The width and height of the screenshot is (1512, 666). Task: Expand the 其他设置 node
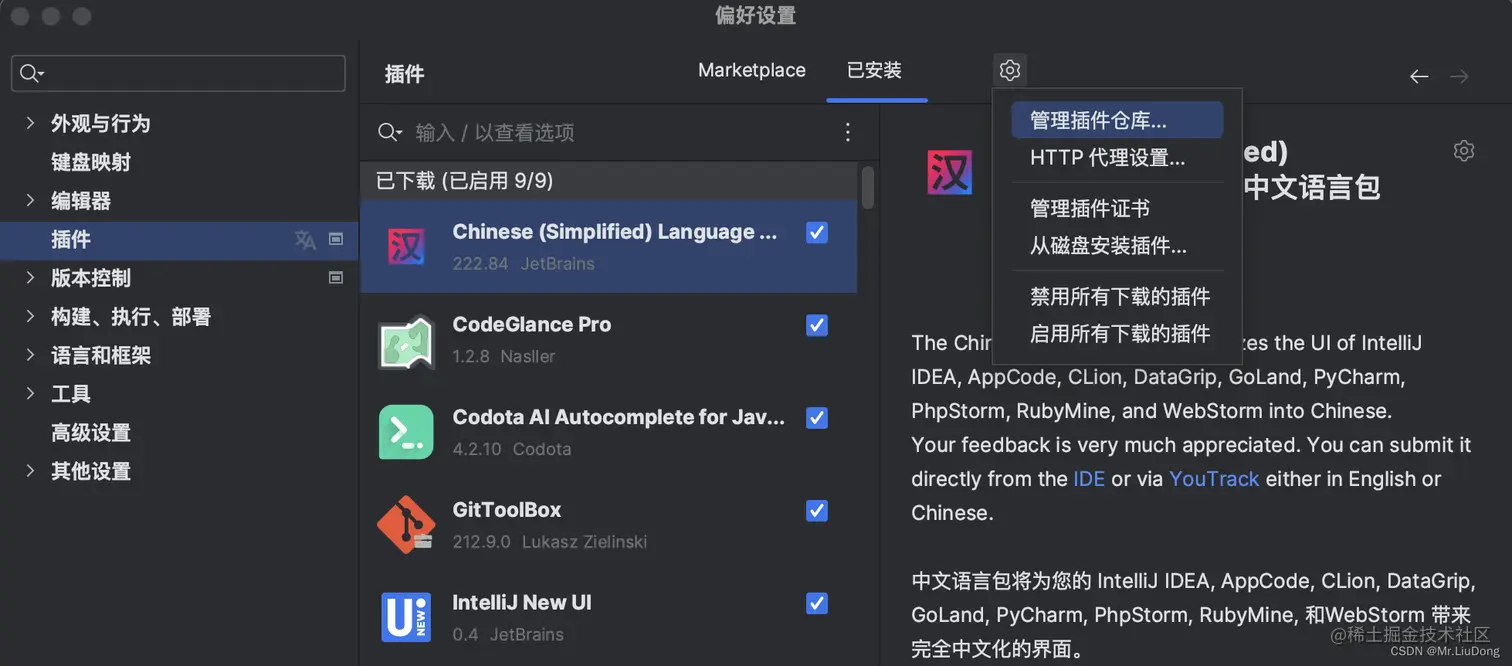point(30,470)
